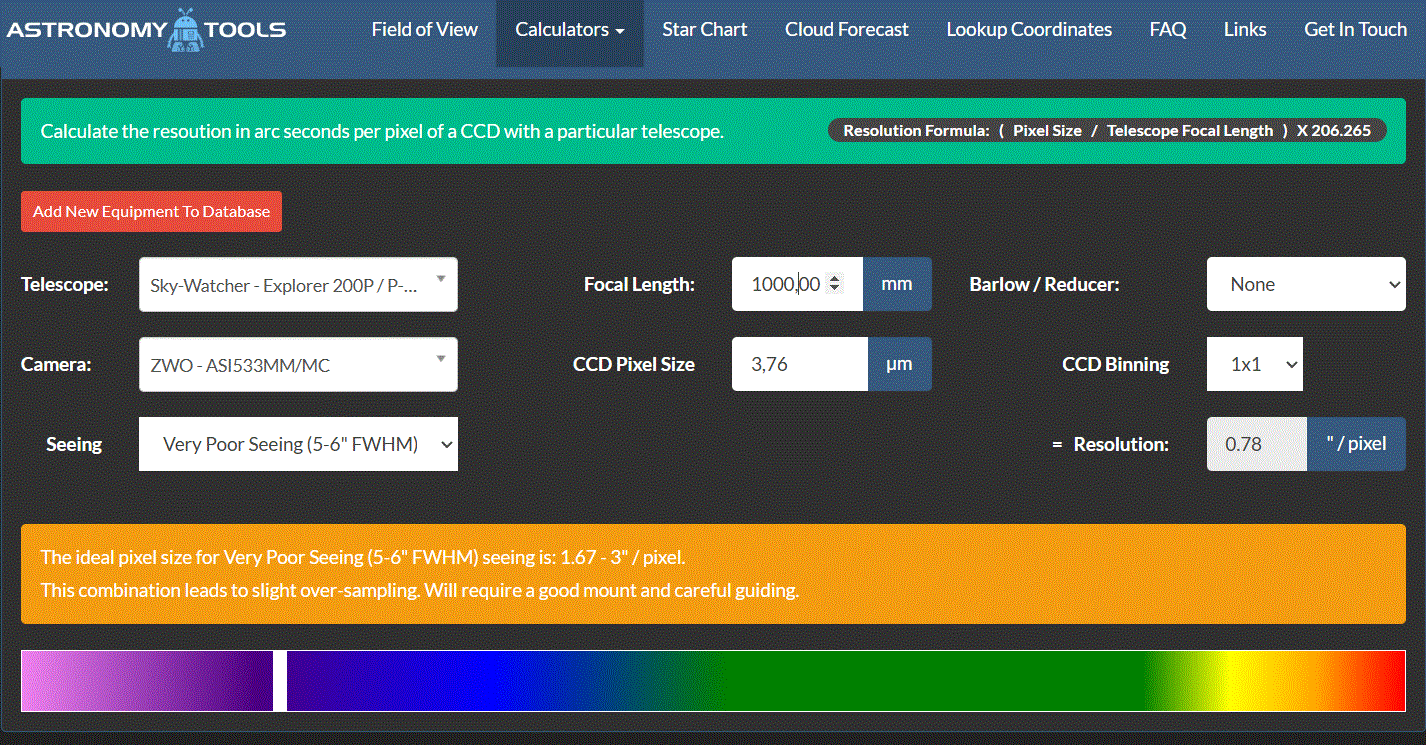Click the slight over-sampling warning text
The height and width of the screenshot is (745, 1426).
tap(419, 590)
